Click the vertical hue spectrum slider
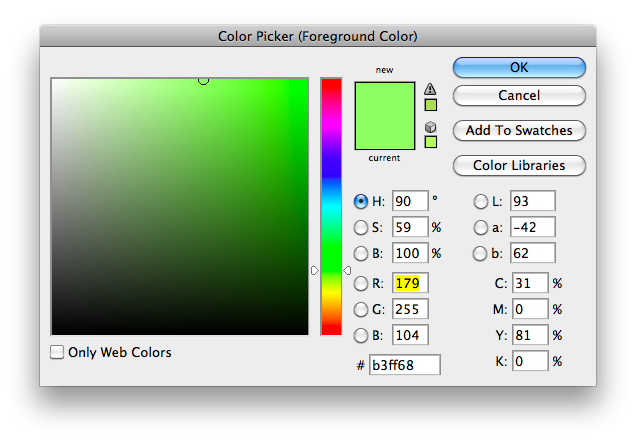 click(331, 206)
